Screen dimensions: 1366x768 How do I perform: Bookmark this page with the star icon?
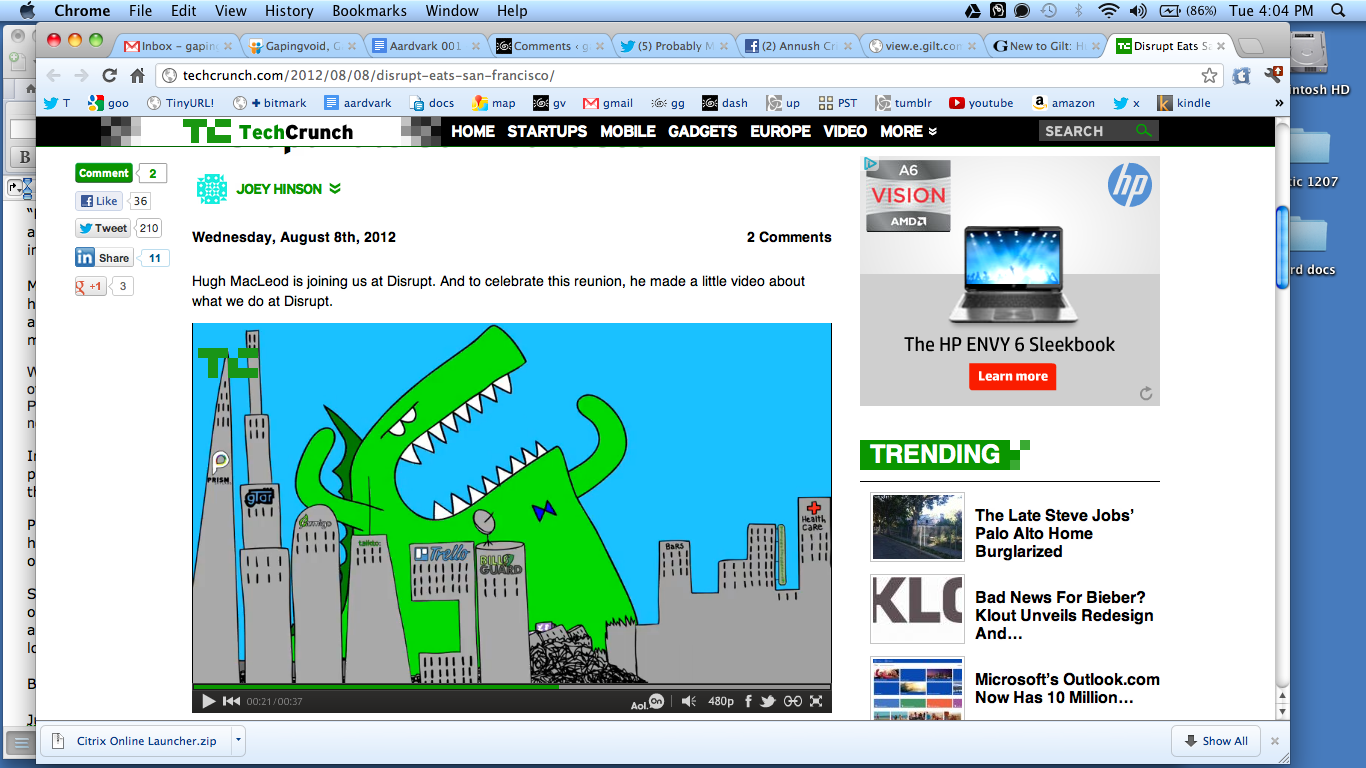1209,76
